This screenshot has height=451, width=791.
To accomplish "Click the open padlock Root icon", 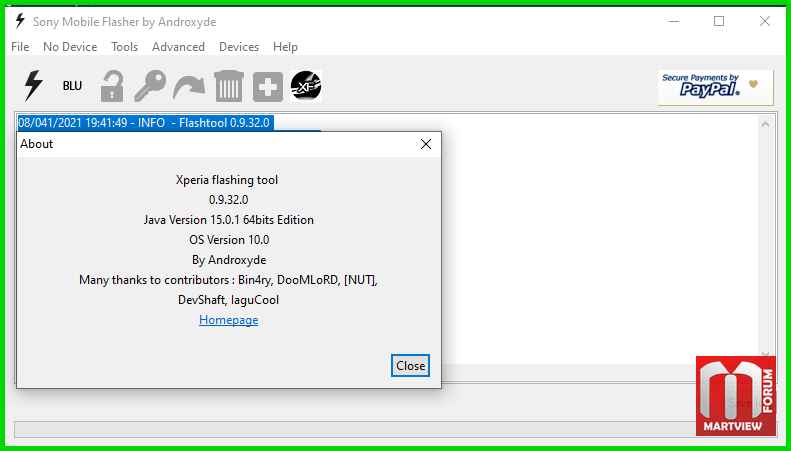I will pos(111,86).
